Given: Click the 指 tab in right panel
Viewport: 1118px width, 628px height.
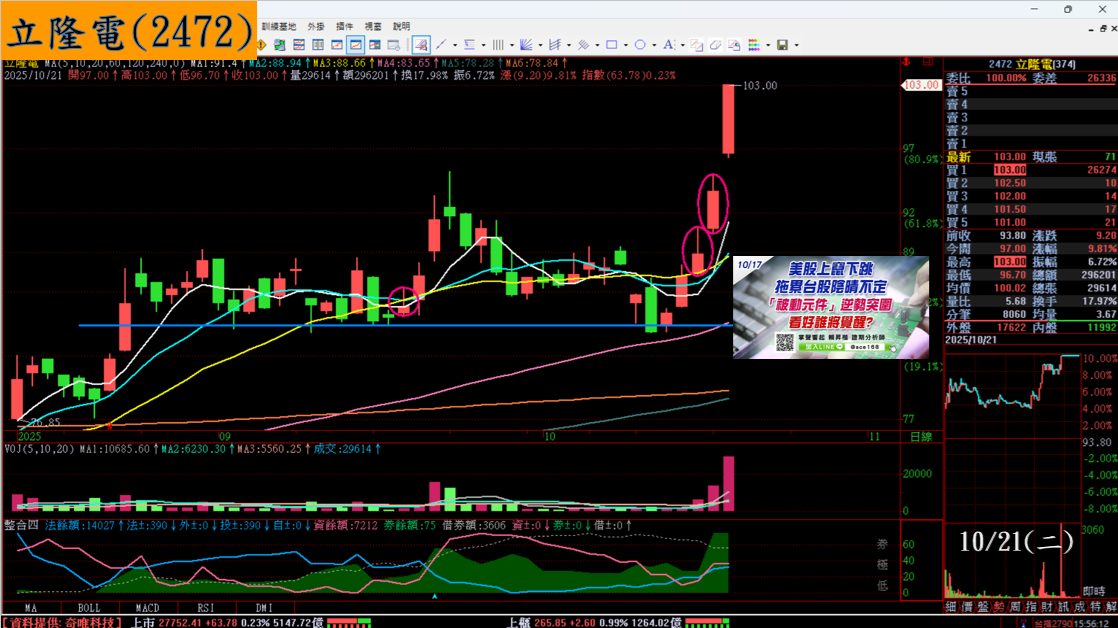Looking at the screenshot, I should [x=1031, y=607].
